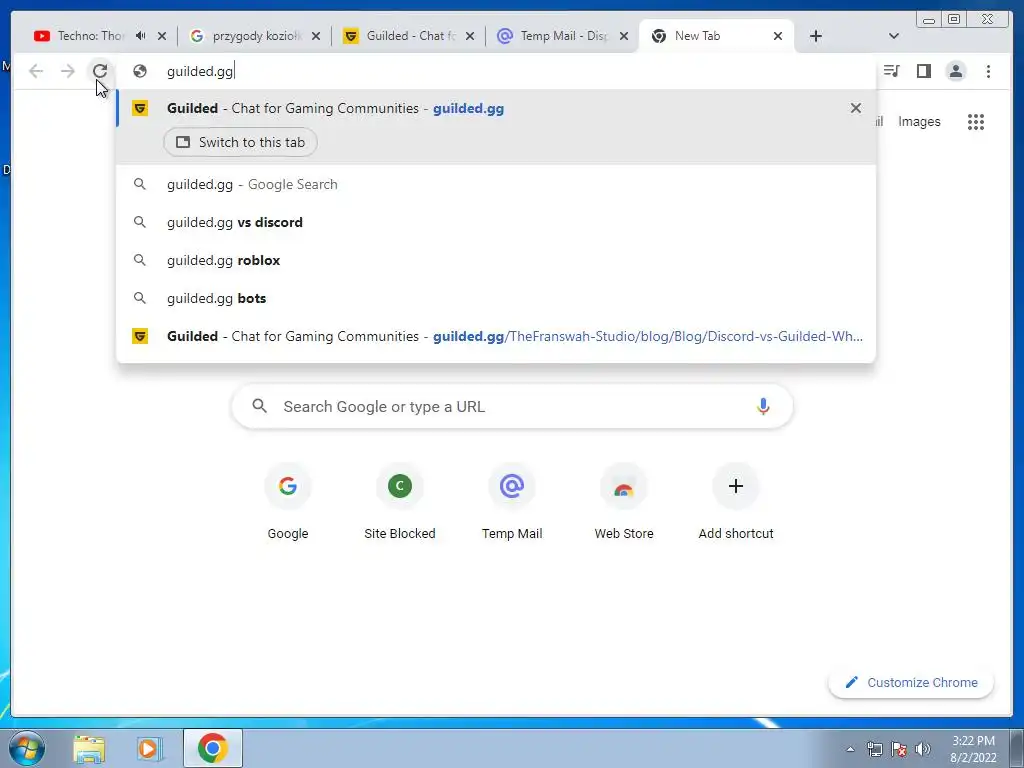
Task: Close the Temp Mail tab
Action: (x=624, y=36)
